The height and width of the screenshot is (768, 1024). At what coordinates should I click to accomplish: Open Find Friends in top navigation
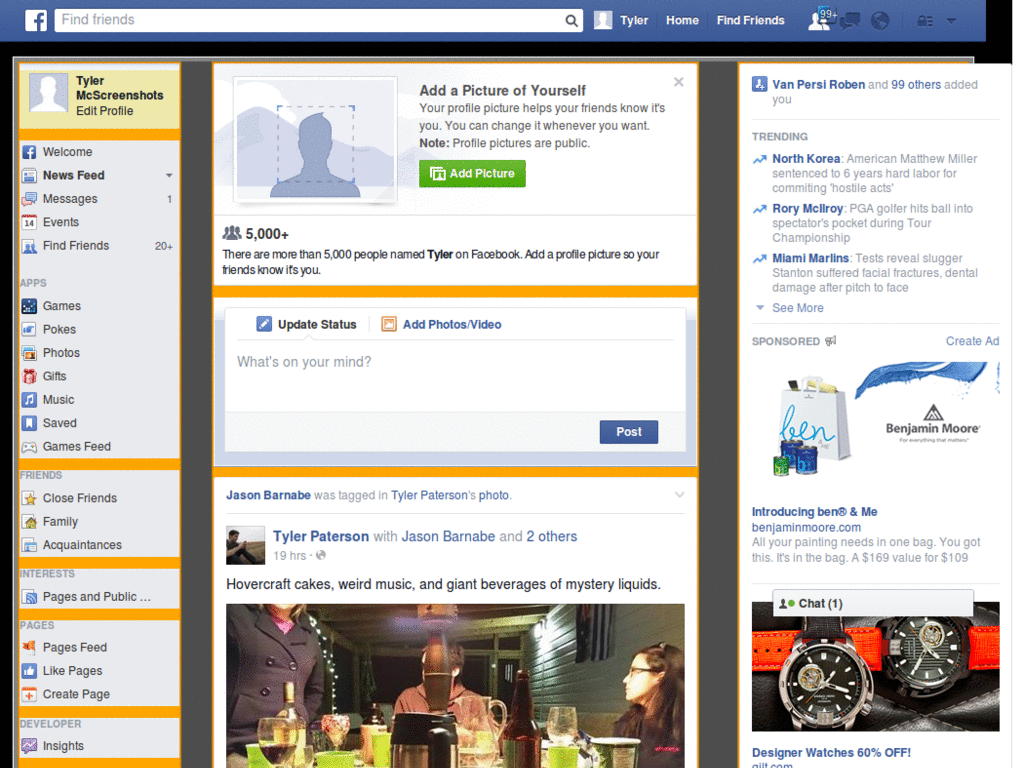click(750, 20)
